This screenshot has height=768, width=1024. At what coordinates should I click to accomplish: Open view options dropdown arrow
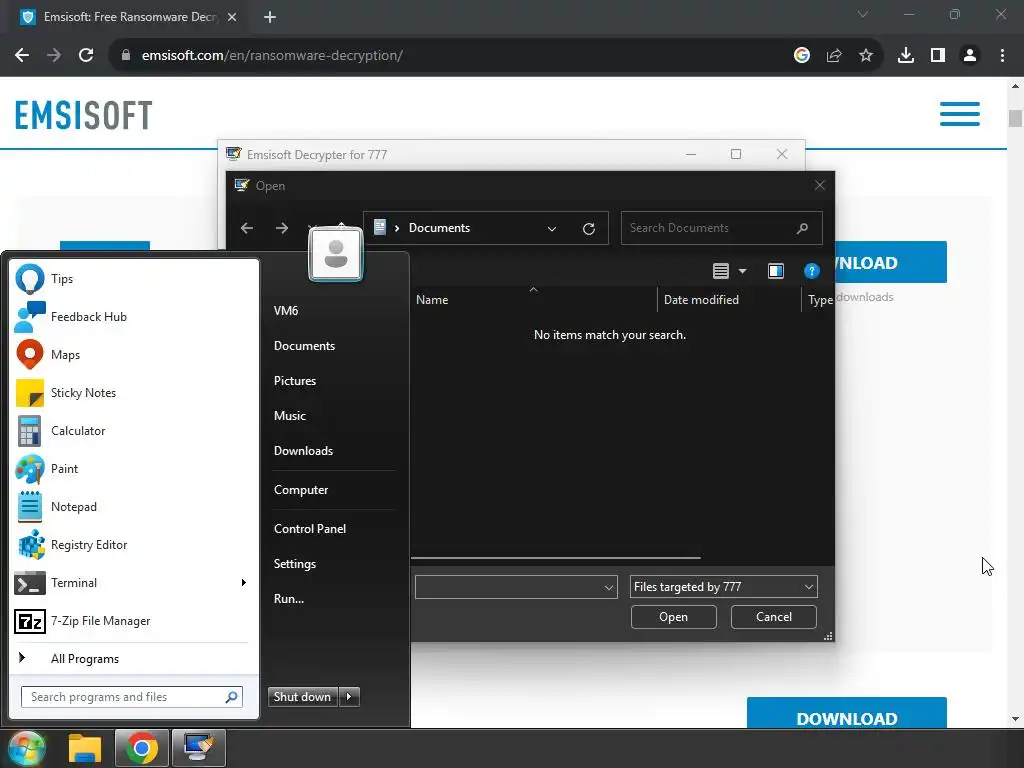pos(743,271)
